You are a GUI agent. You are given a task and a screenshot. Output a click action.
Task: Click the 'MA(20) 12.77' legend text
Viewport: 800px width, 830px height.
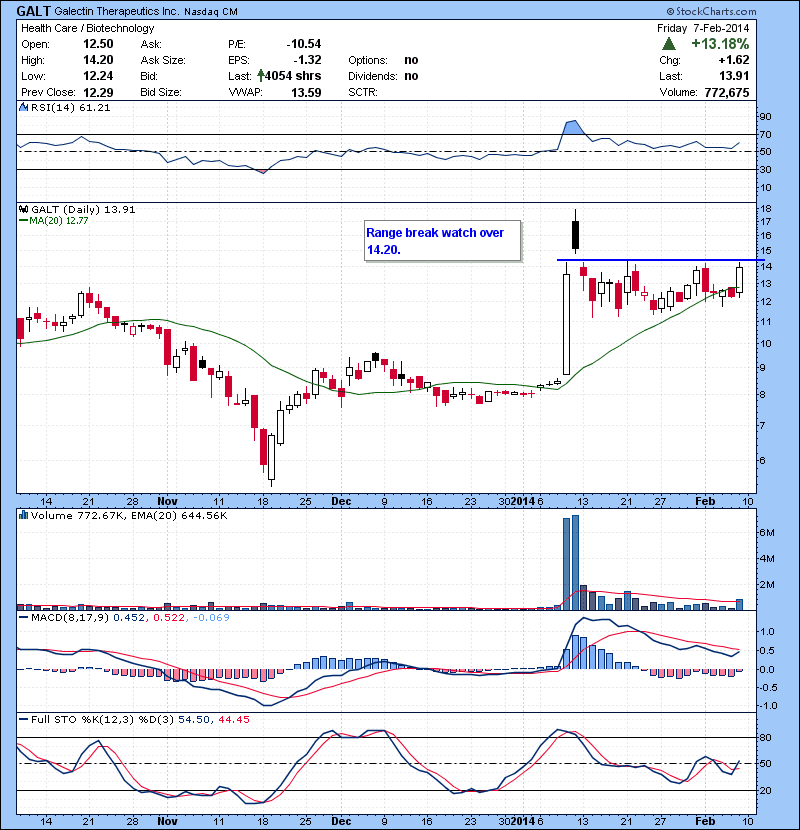[59, 221]
